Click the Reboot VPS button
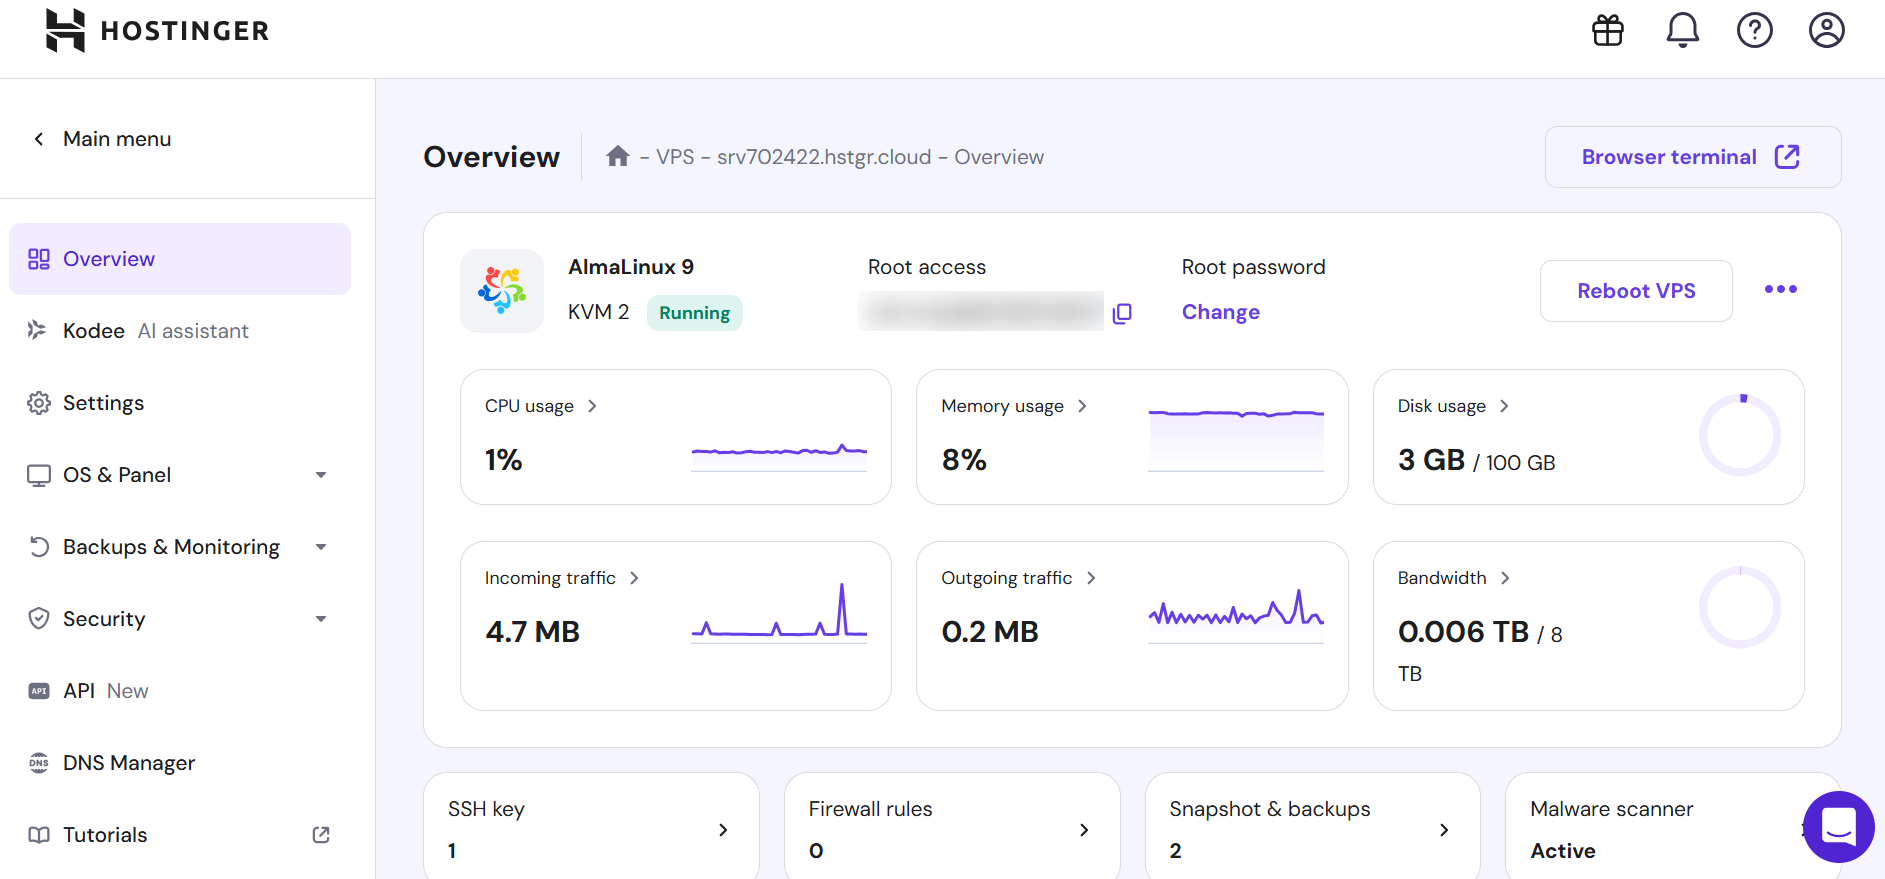 click(x=1636, y=291)
